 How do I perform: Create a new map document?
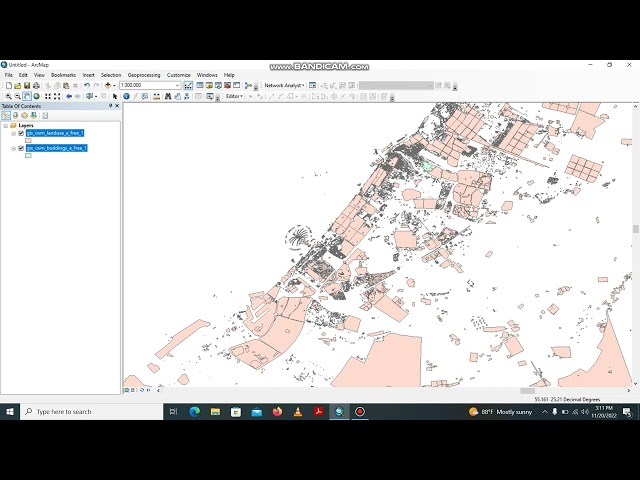point(9,85)
